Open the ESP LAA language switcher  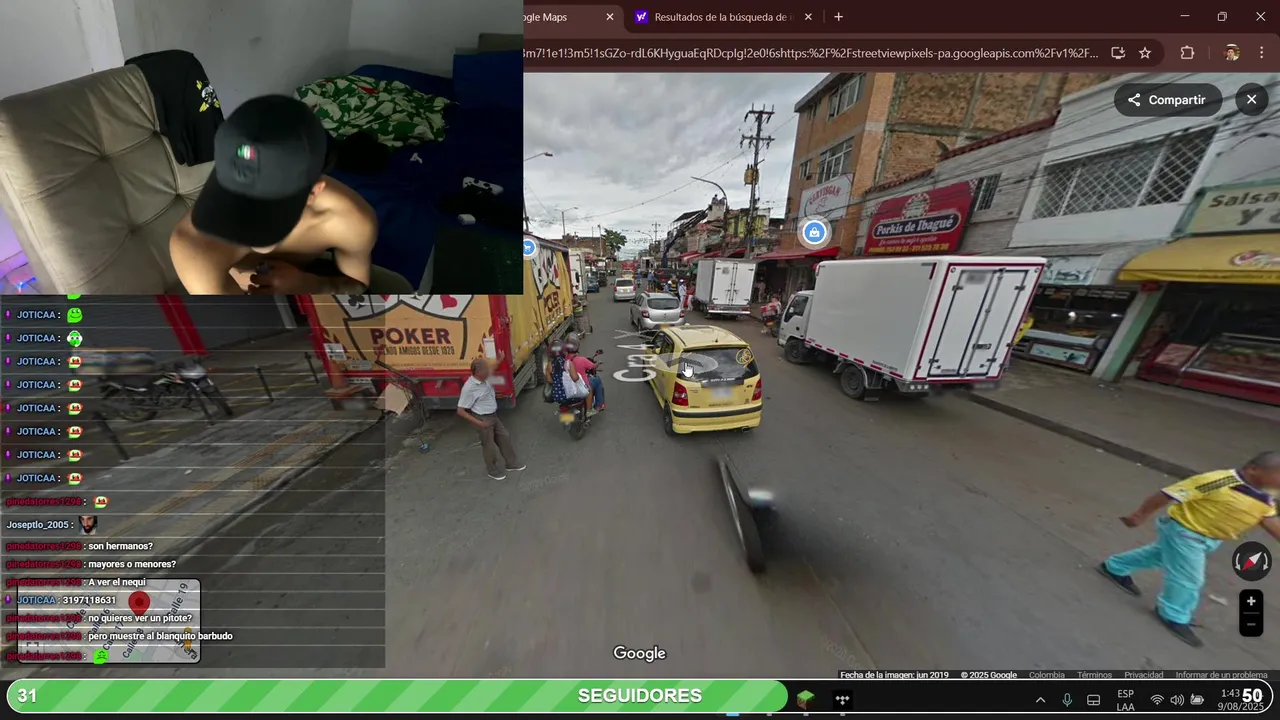[1125, 700]
